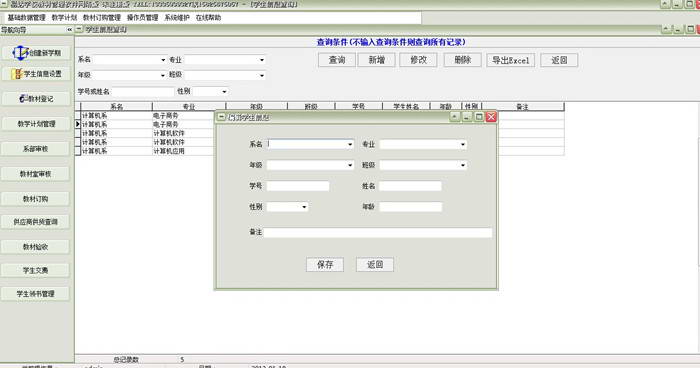Click the row pointer arrow beside the second 电子商务 row
The width and height of the screenshot is (700, 368).
pyautogui.click(x=78, y=124)
